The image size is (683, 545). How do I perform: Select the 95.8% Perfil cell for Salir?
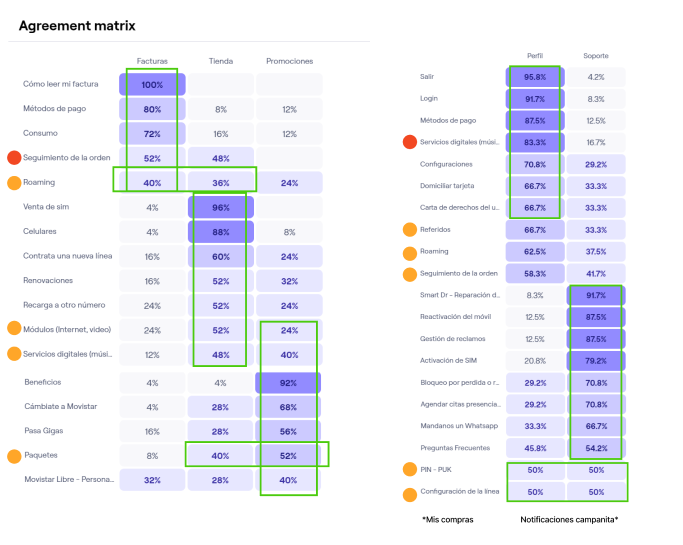pyautogui.click(x=535, y=77)
